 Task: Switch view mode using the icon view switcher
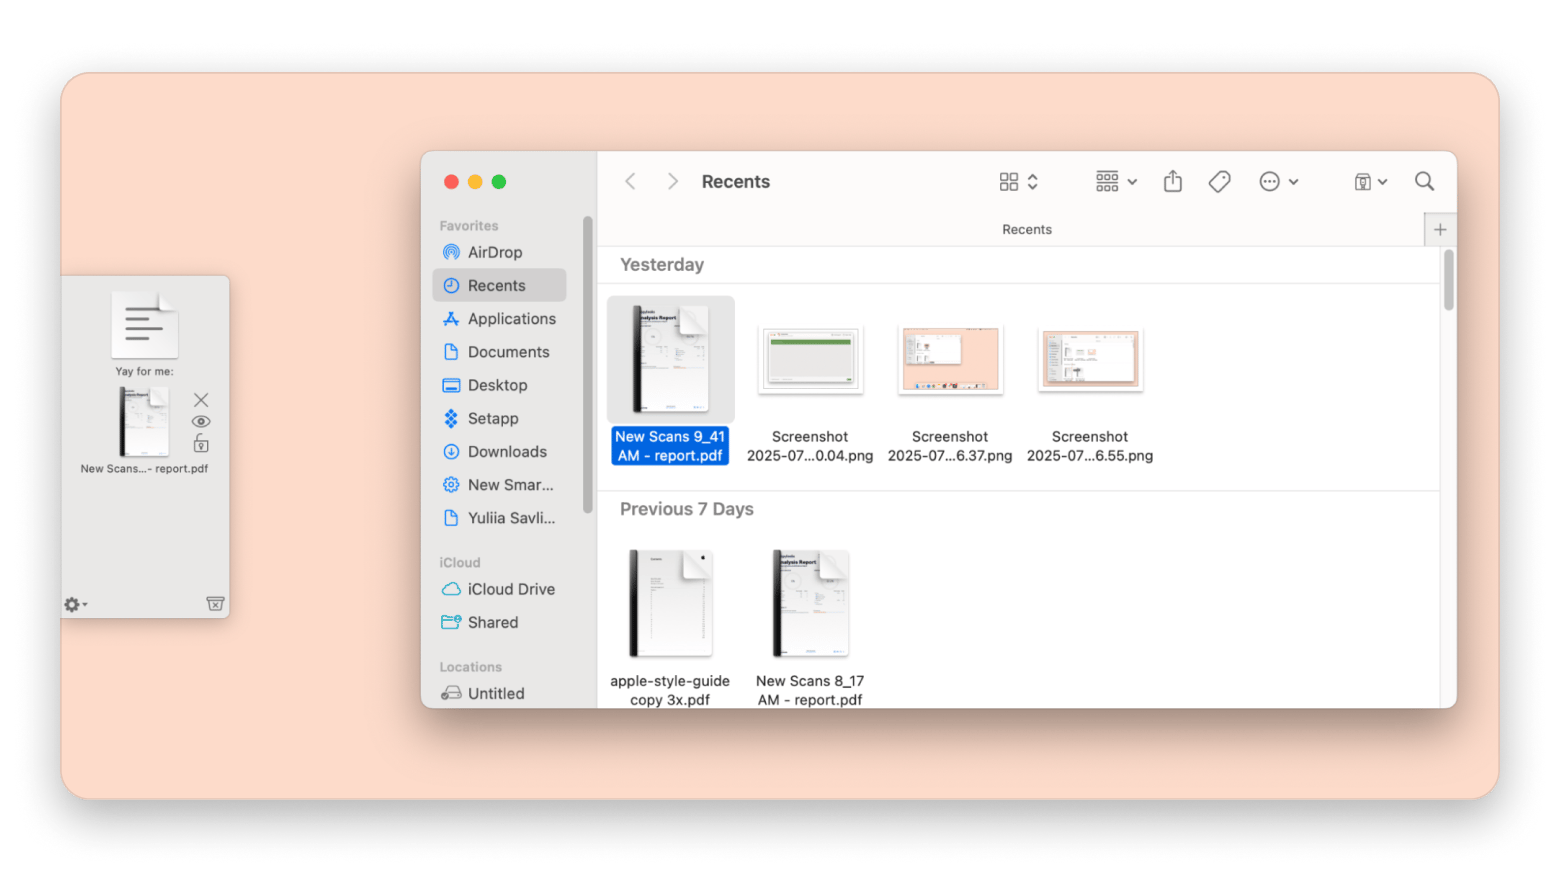pyautogui.click(x=1018, y=181)
